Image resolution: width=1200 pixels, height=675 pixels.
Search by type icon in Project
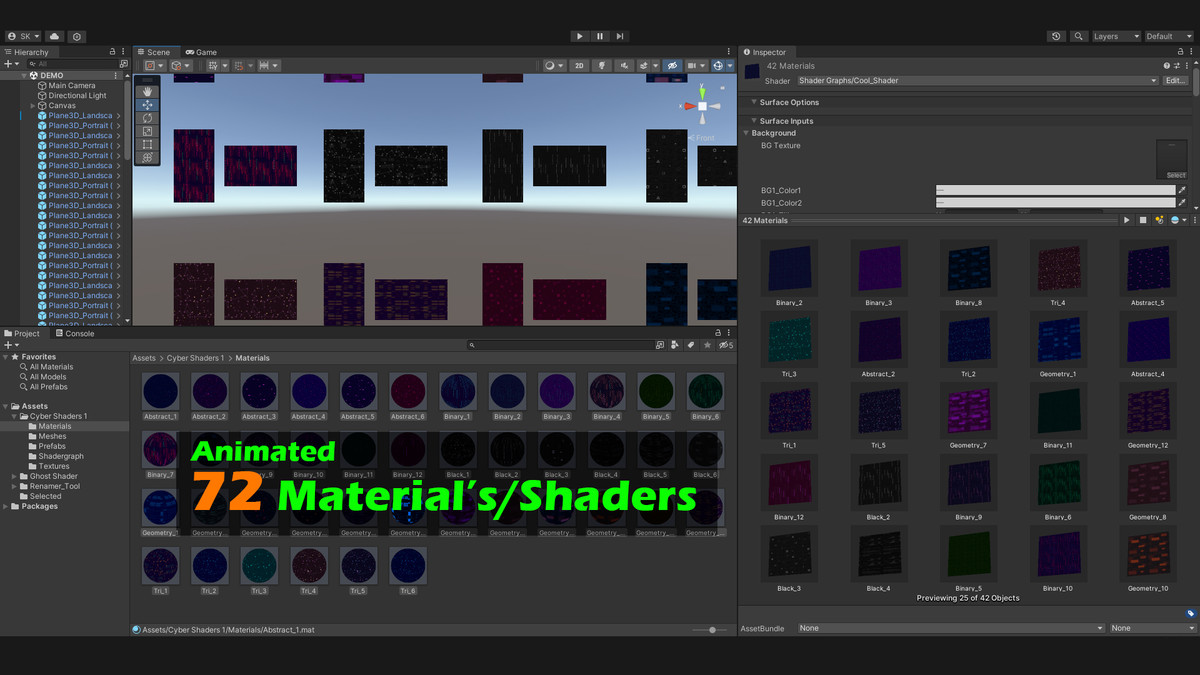(x=675, y=345)
